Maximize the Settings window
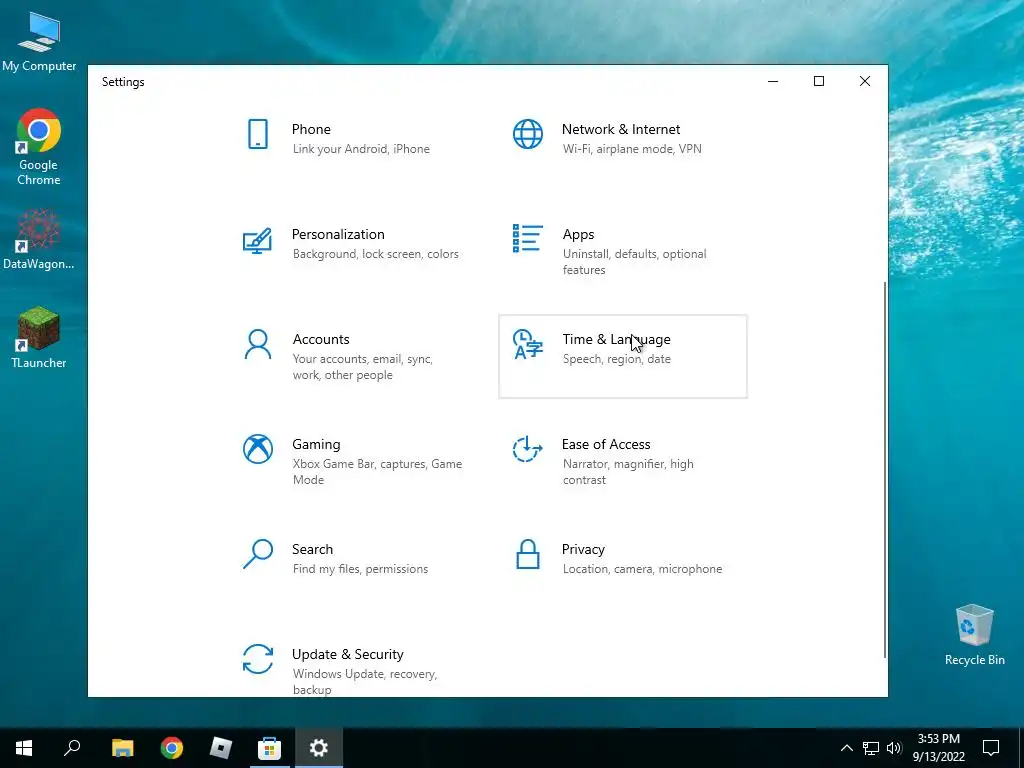Viewport: 1024px width, 768px height. [x=819, y=81]
